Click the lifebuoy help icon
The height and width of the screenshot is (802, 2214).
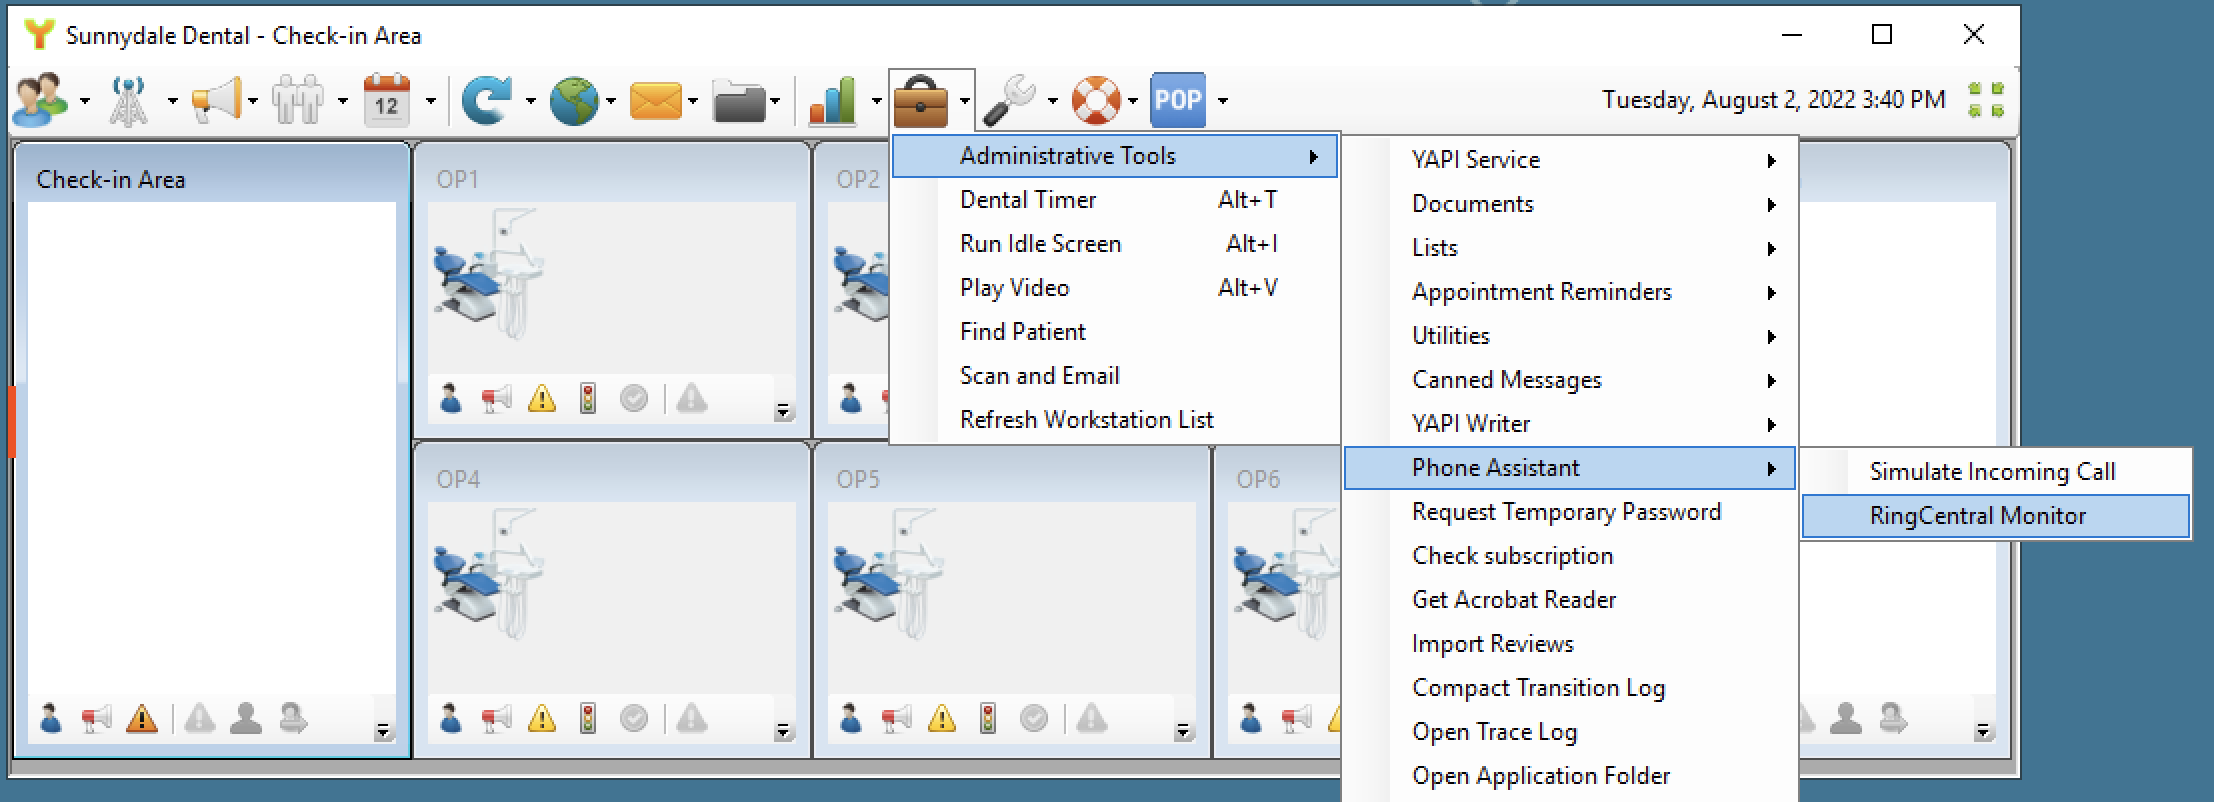[1097, 100]
